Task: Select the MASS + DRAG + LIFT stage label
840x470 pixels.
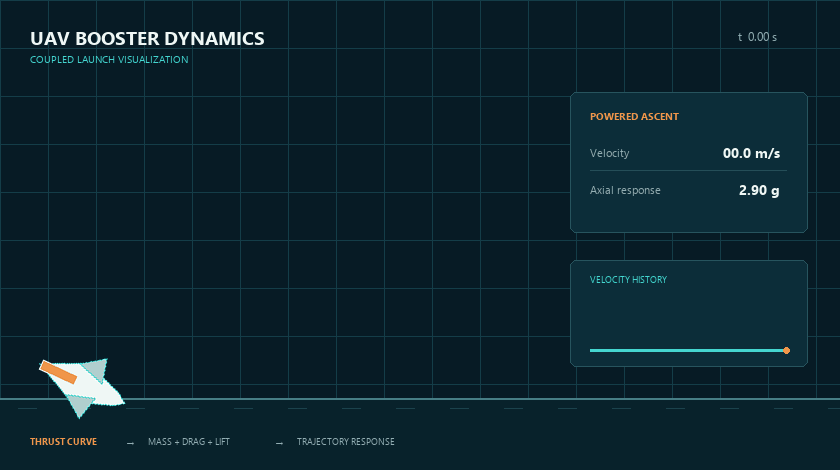Action: [x=189, y=442]
